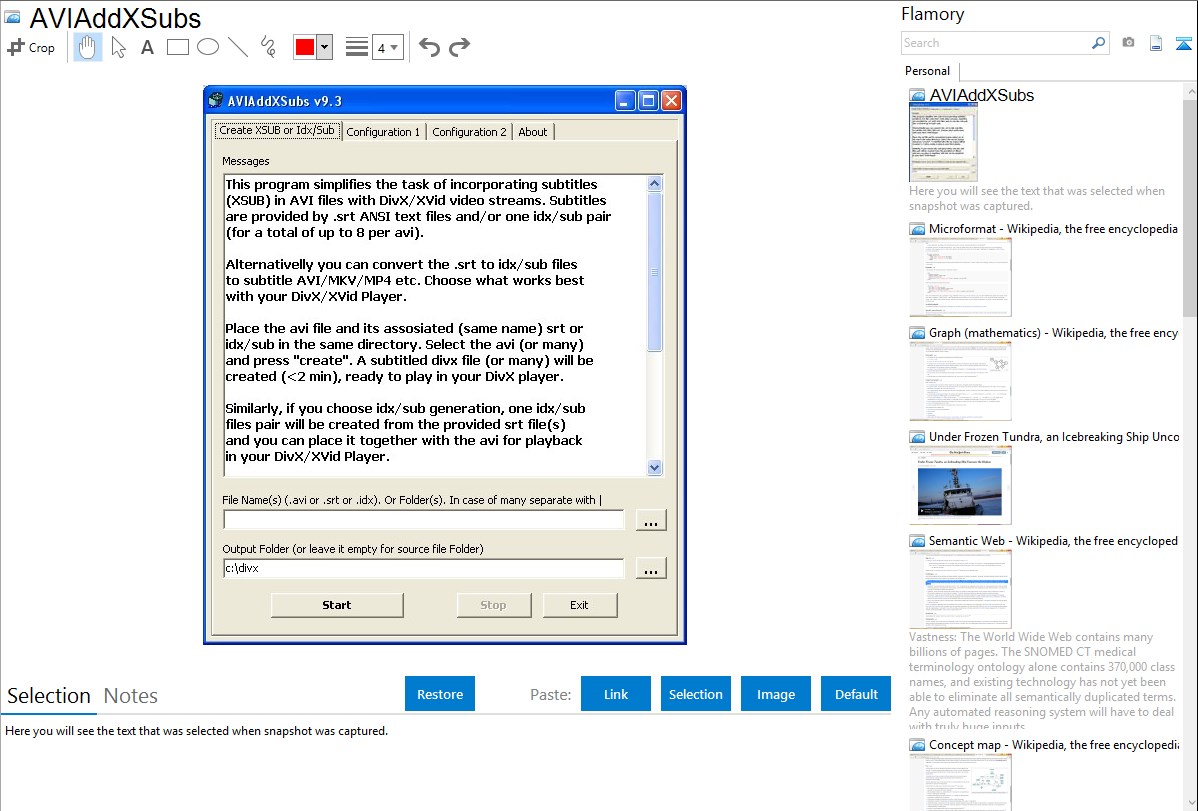The width and height of the screenshot is (1198, 811).
Task: Redo the last annotation
Action: tap(459, 47)
